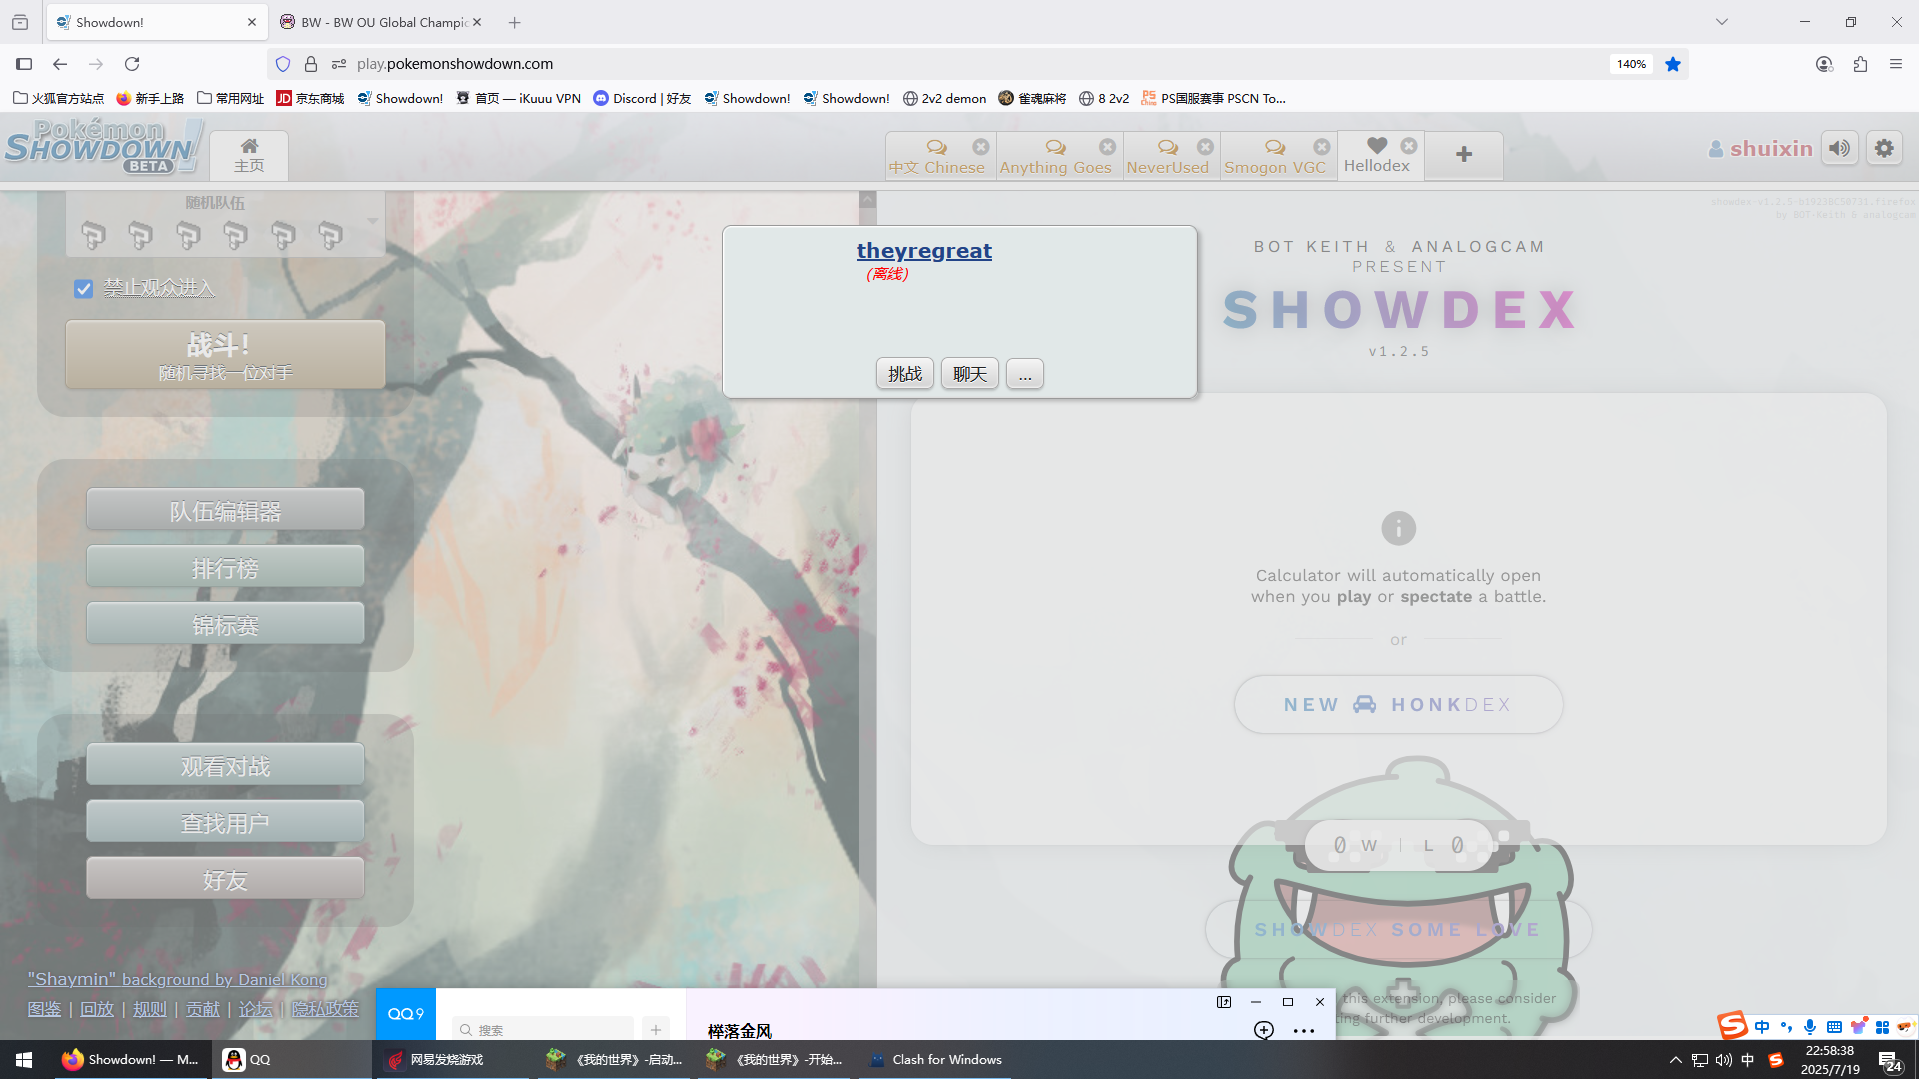
Task: Click the find user (查找用户) button
Action: (x=225, y=822)
